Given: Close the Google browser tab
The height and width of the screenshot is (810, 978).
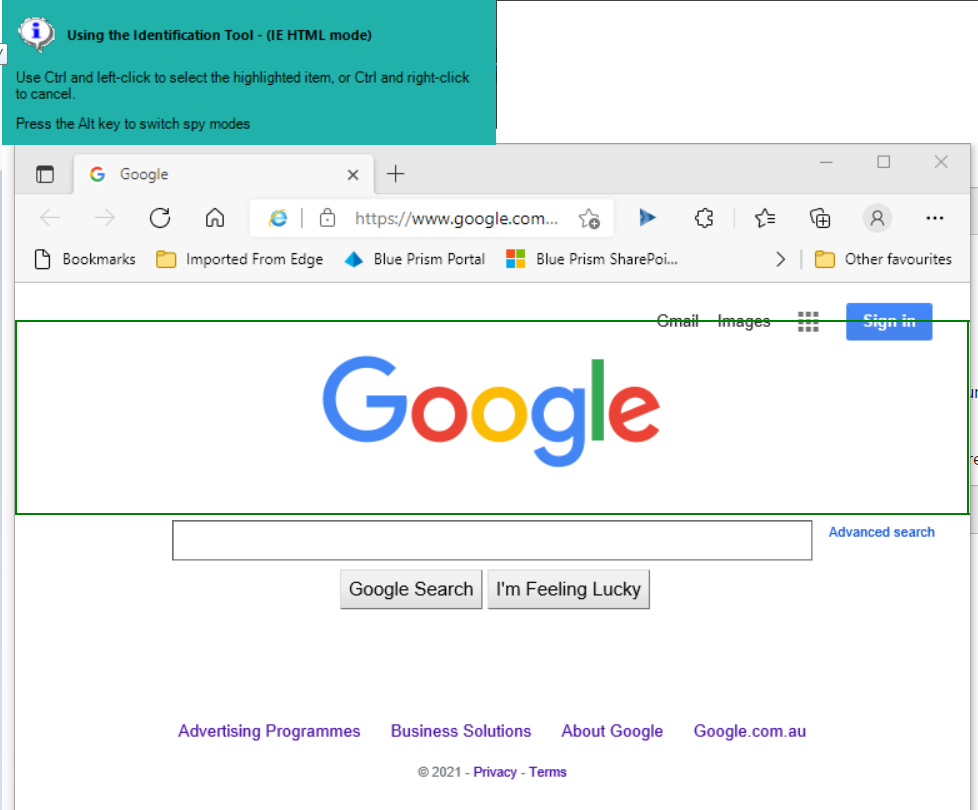Looking at the screenshot, I should 353,175.
